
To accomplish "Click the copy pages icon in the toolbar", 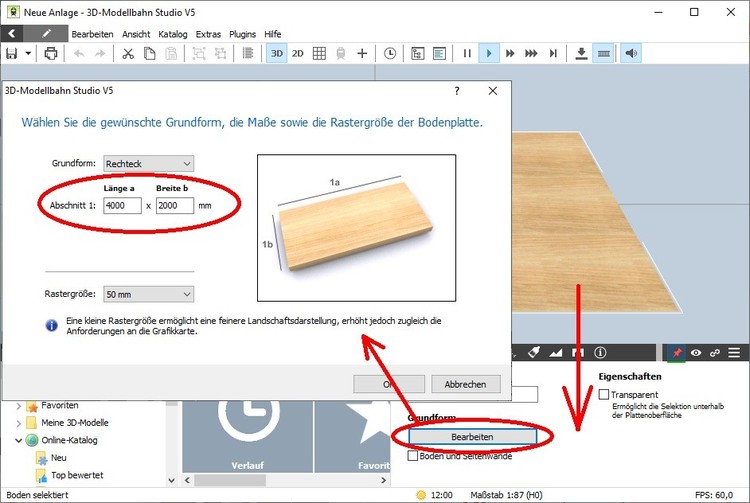I will tap(150, 54).
